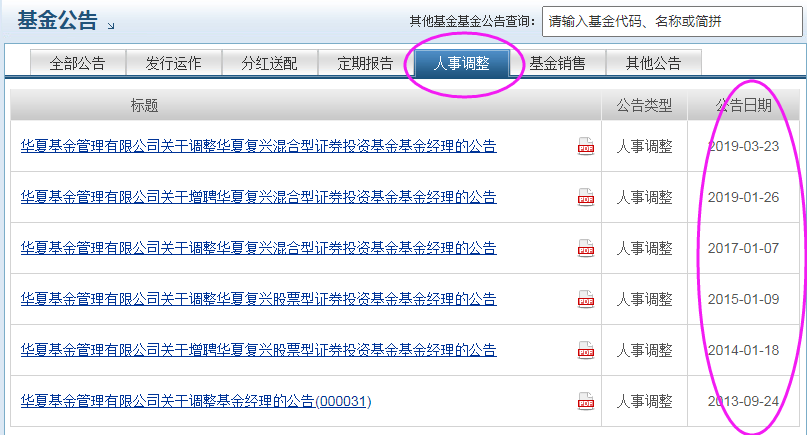The height and width of the screenshot is (435, 807).
Task: Click the 基金公告 section heading
Action: click(x=57, y=21)
